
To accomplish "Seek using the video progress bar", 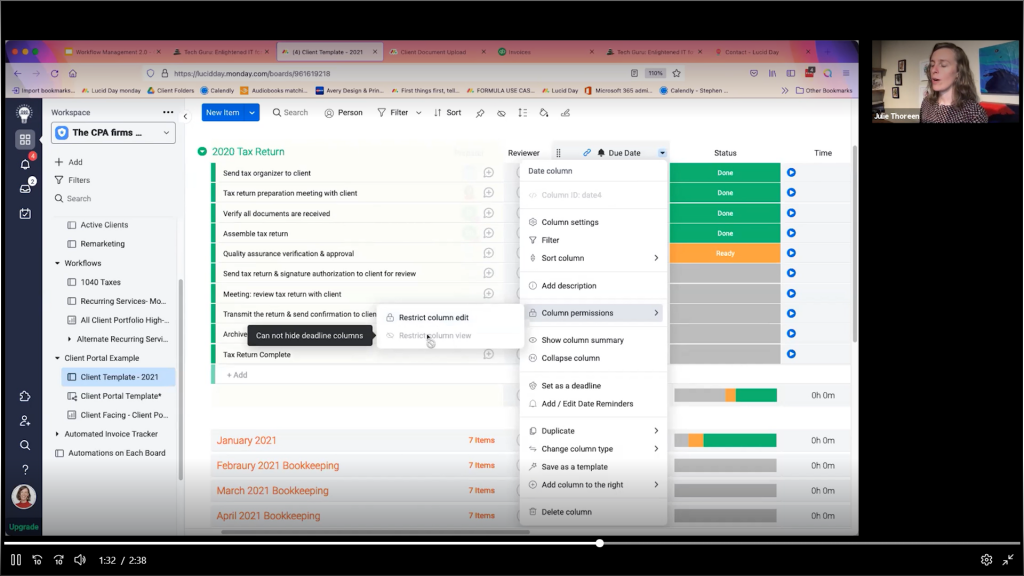I will pos(512,543).
